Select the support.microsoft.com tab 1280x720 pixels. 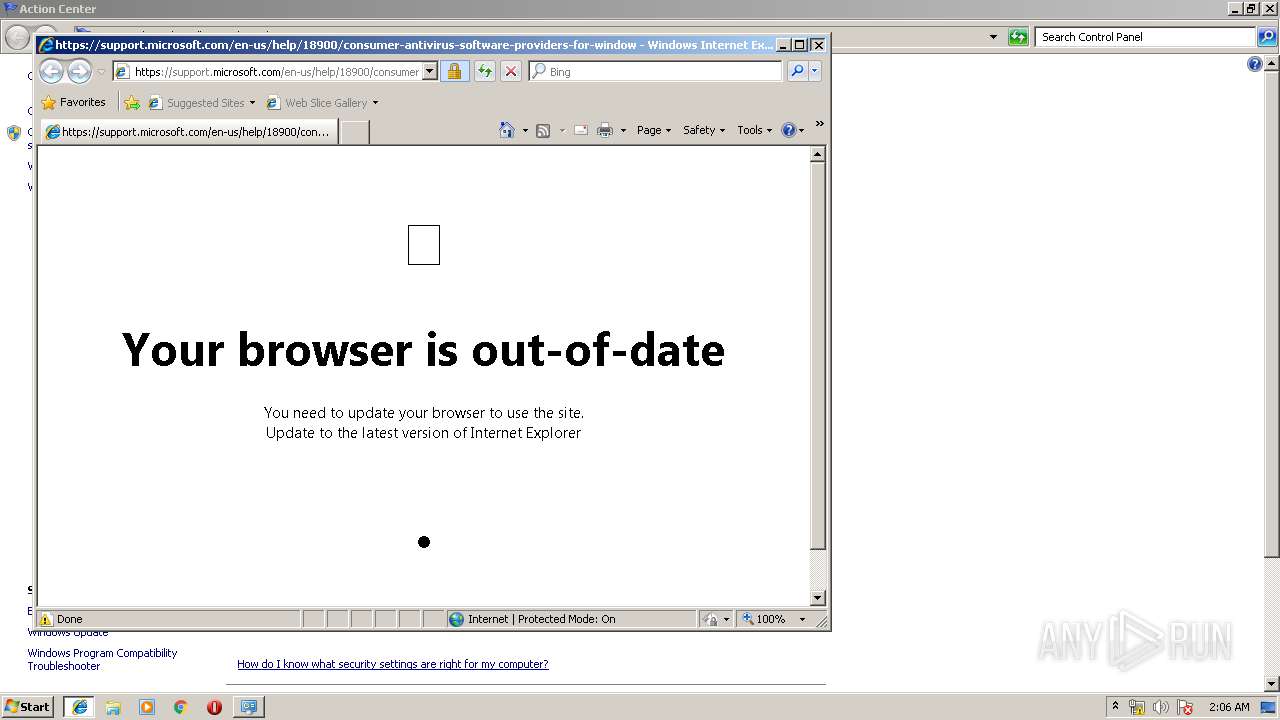click(188, 131)
